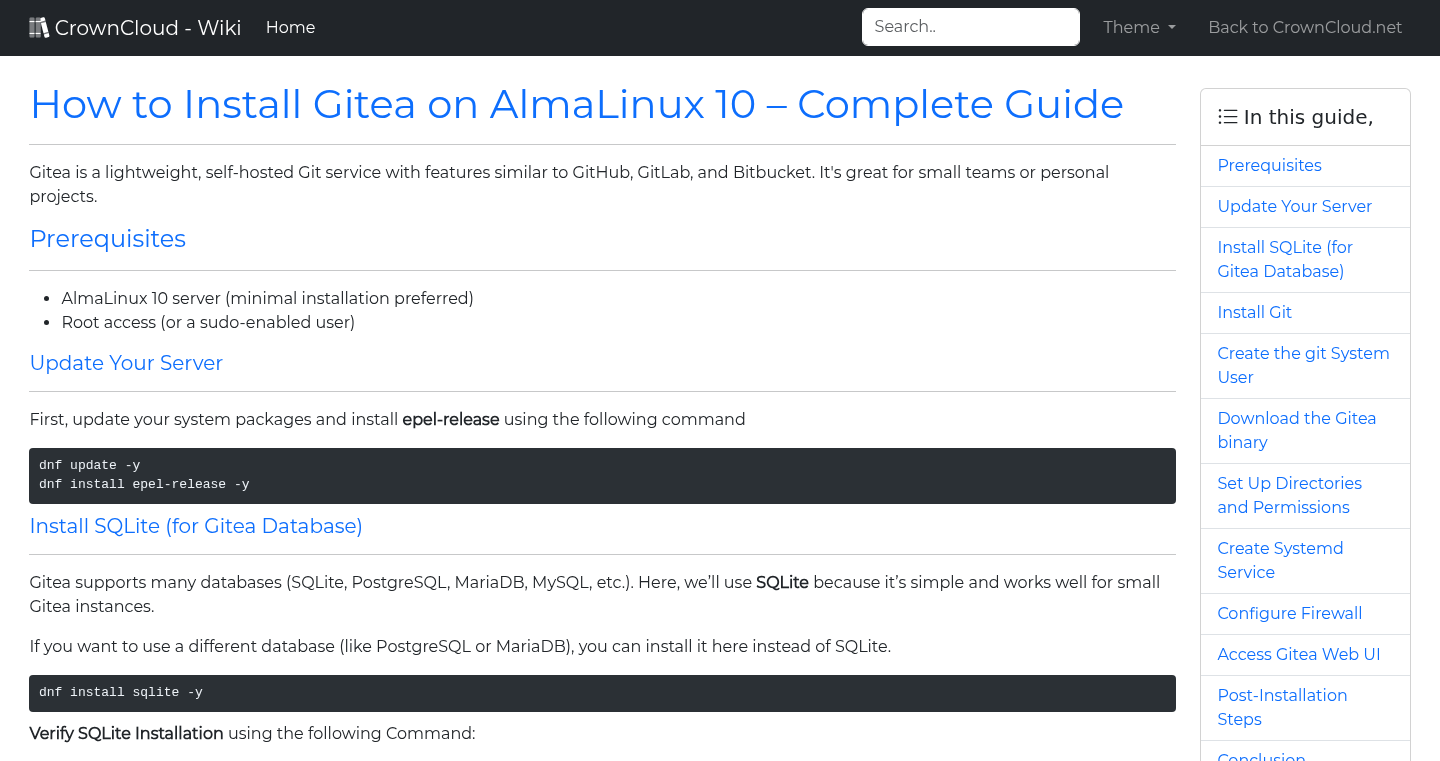
Task: Open the "Back to CrownCloud.net" link
Action: [1305, 27]
